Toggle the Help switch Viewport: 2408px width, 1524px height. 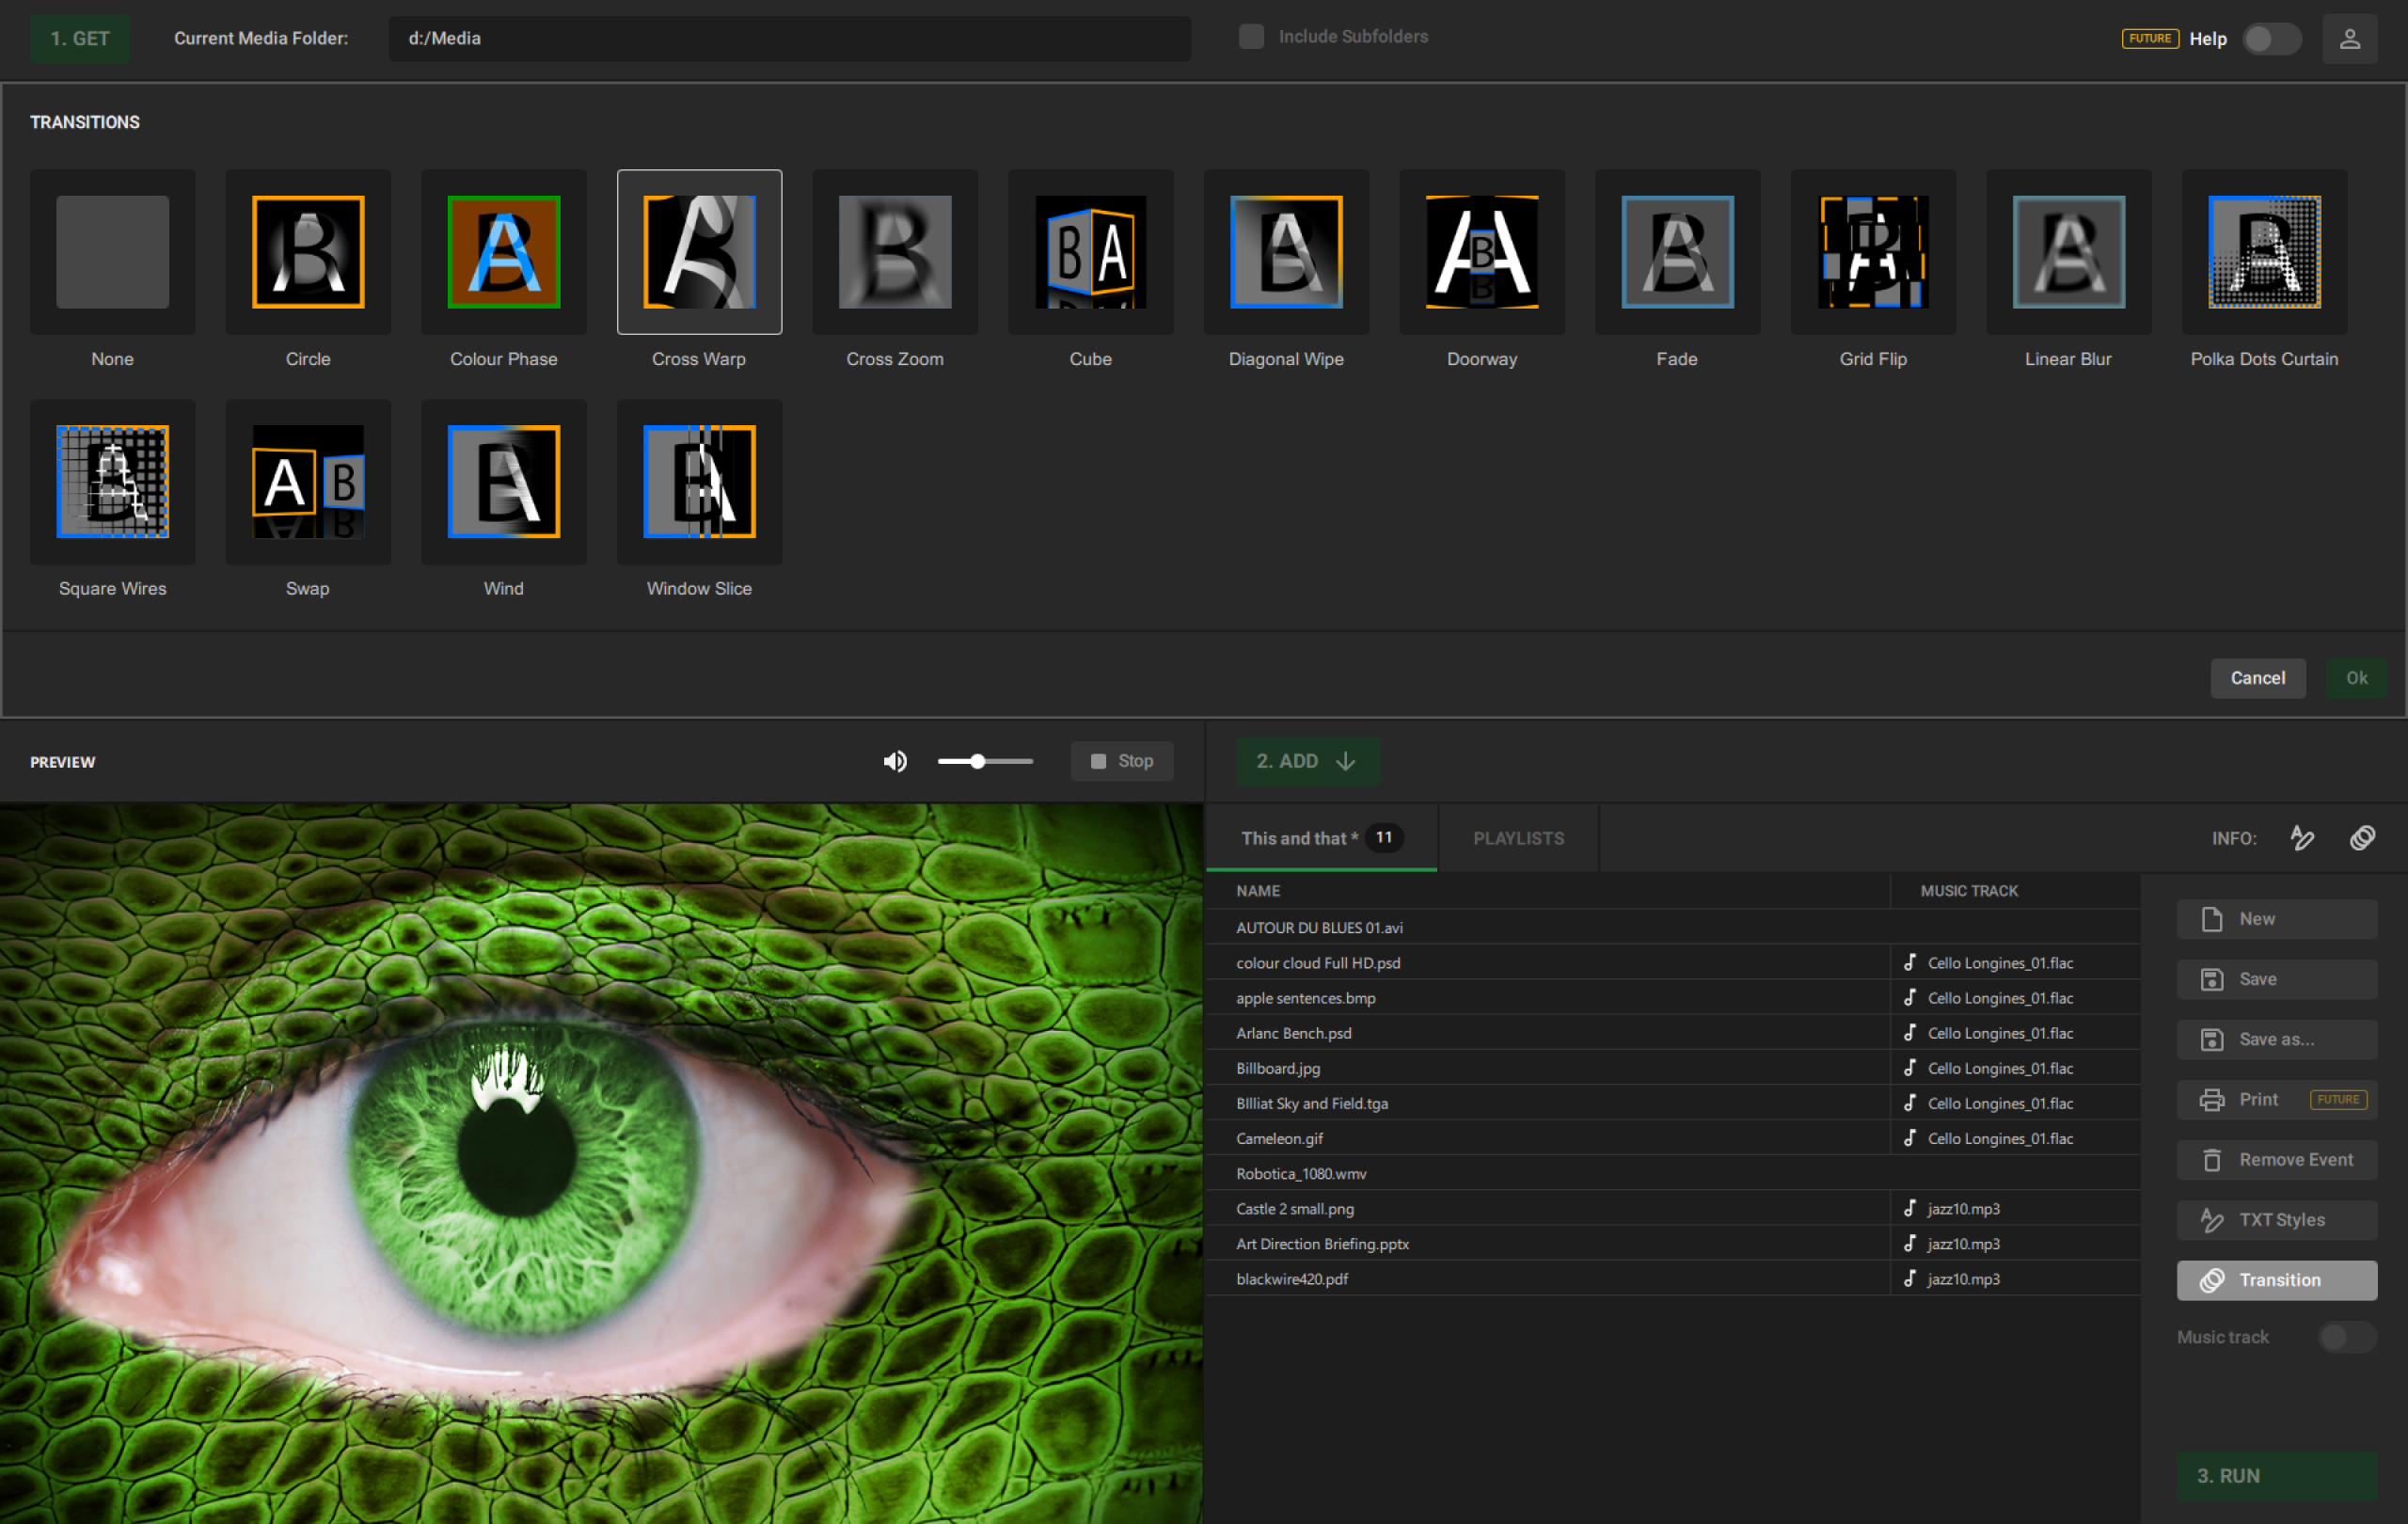click(2270, 39)
